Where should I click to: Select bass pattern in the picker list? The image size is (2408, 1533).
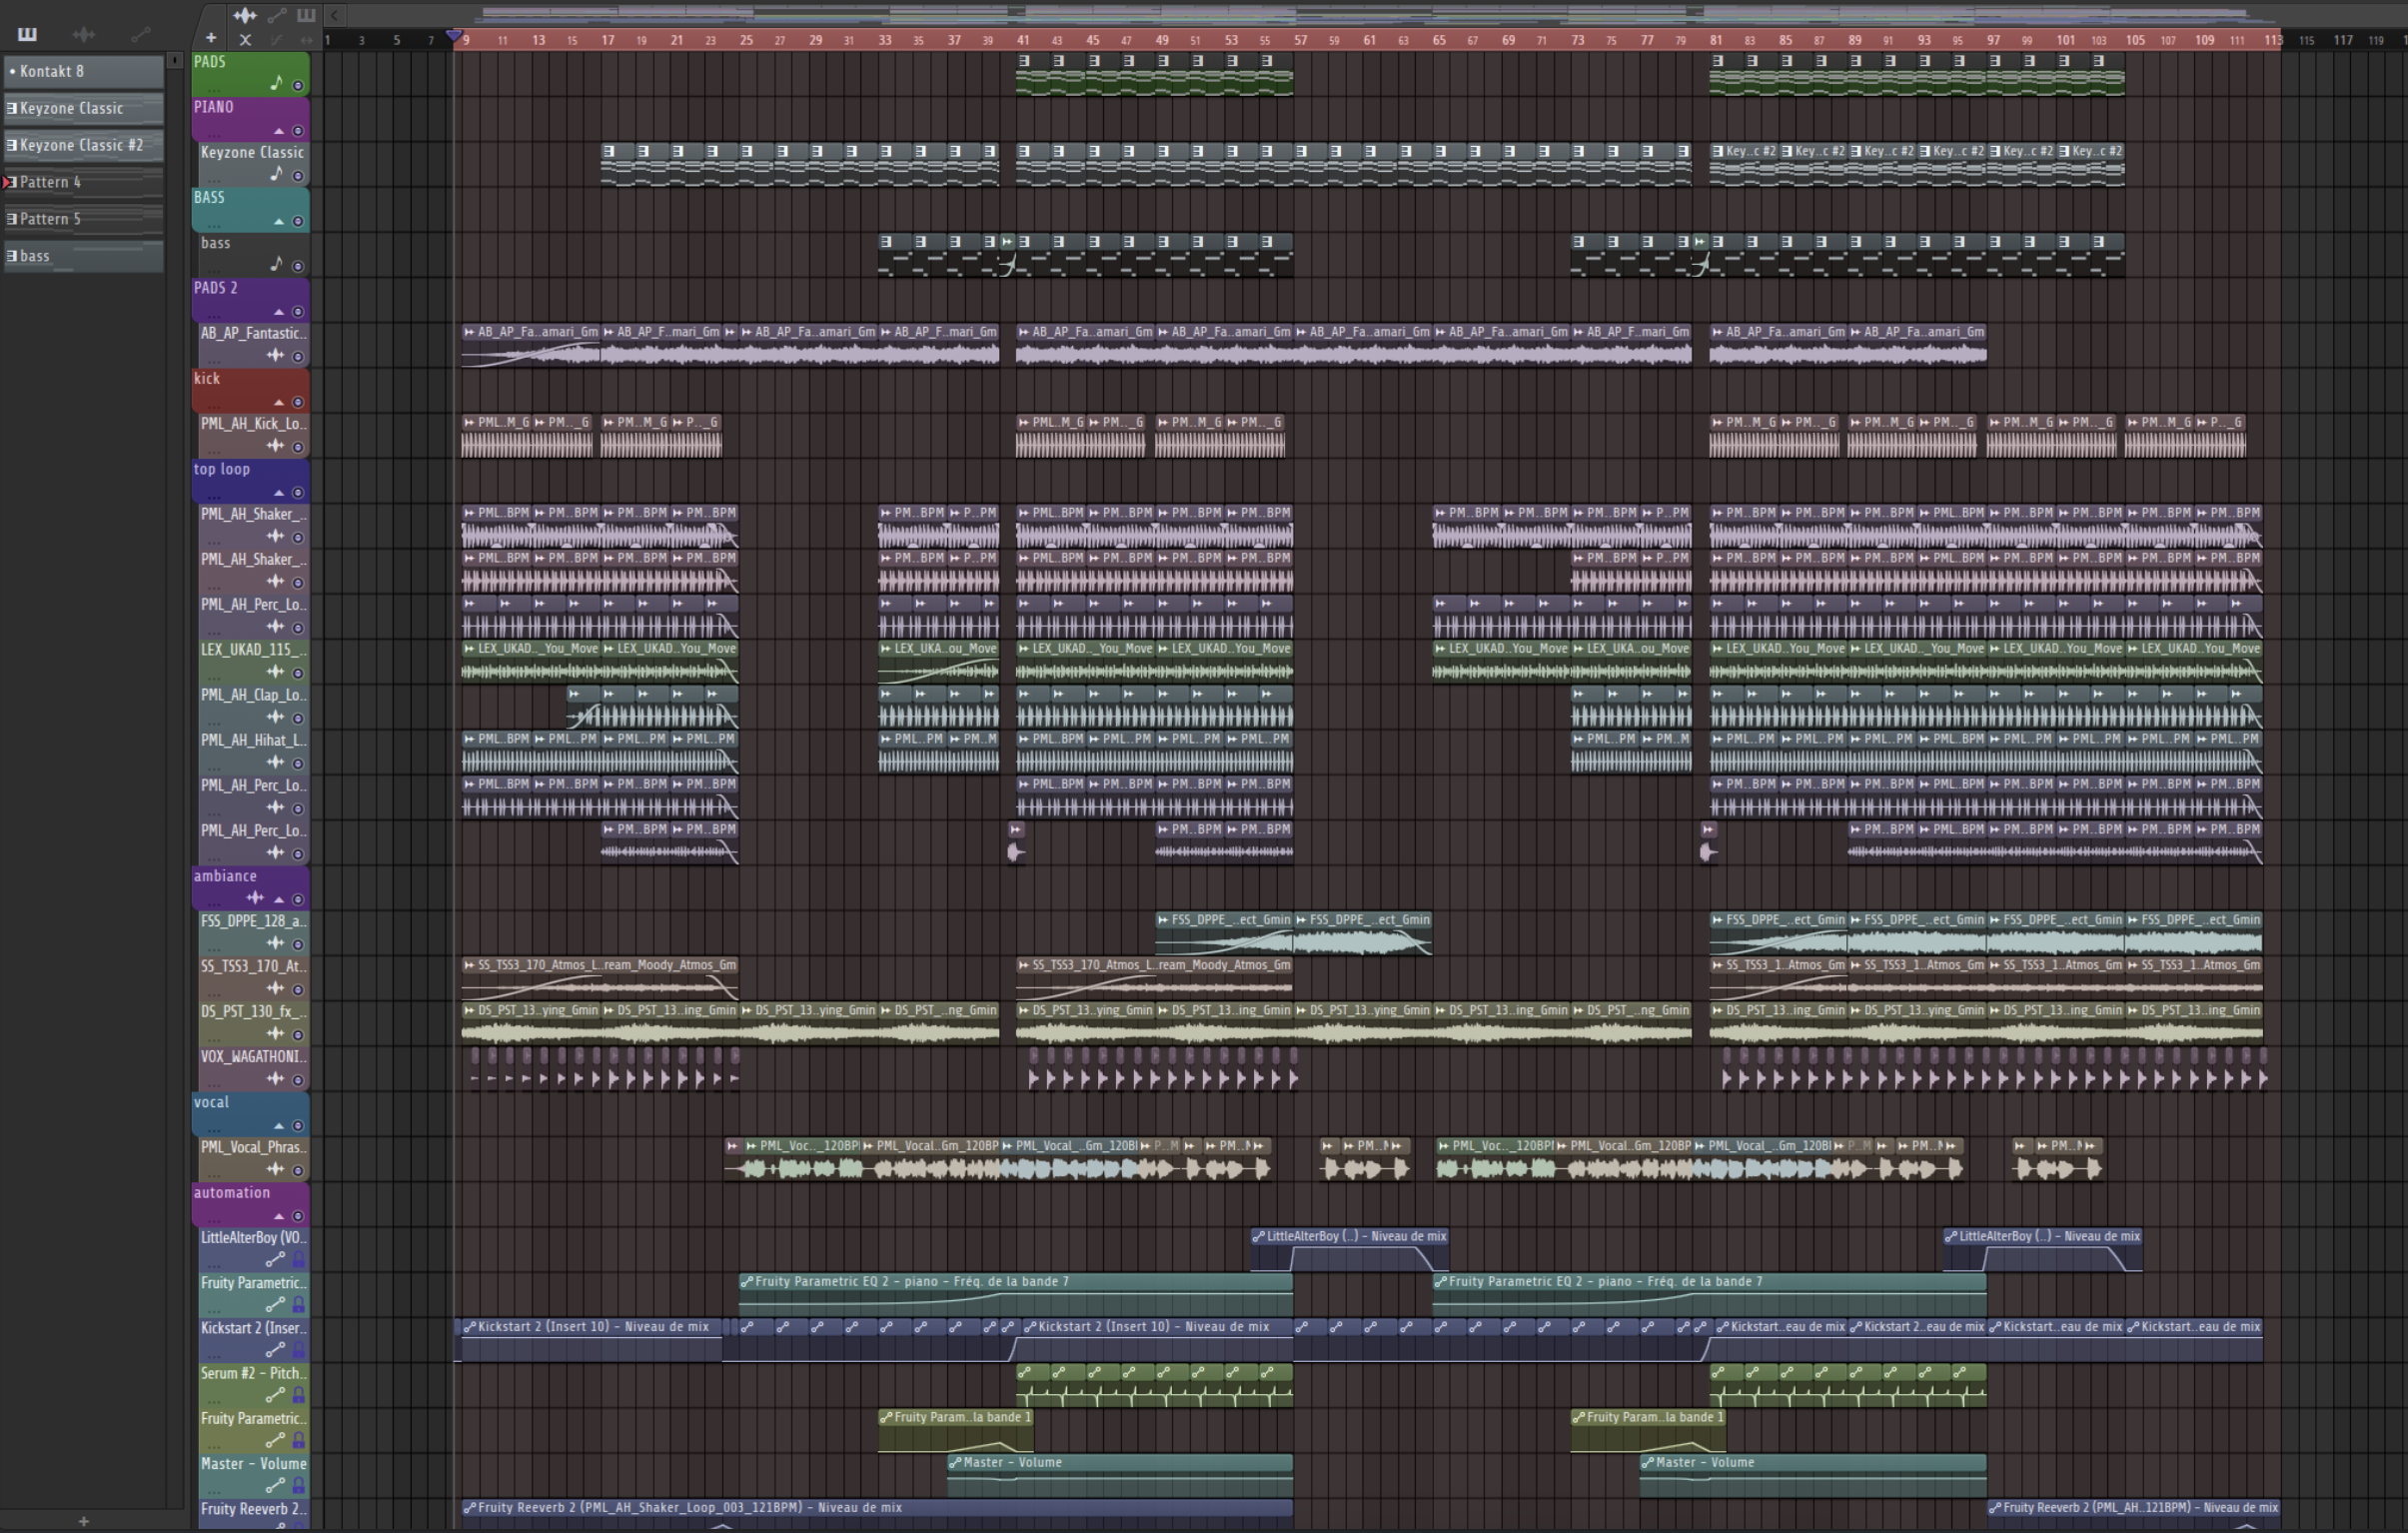(84, 256)
